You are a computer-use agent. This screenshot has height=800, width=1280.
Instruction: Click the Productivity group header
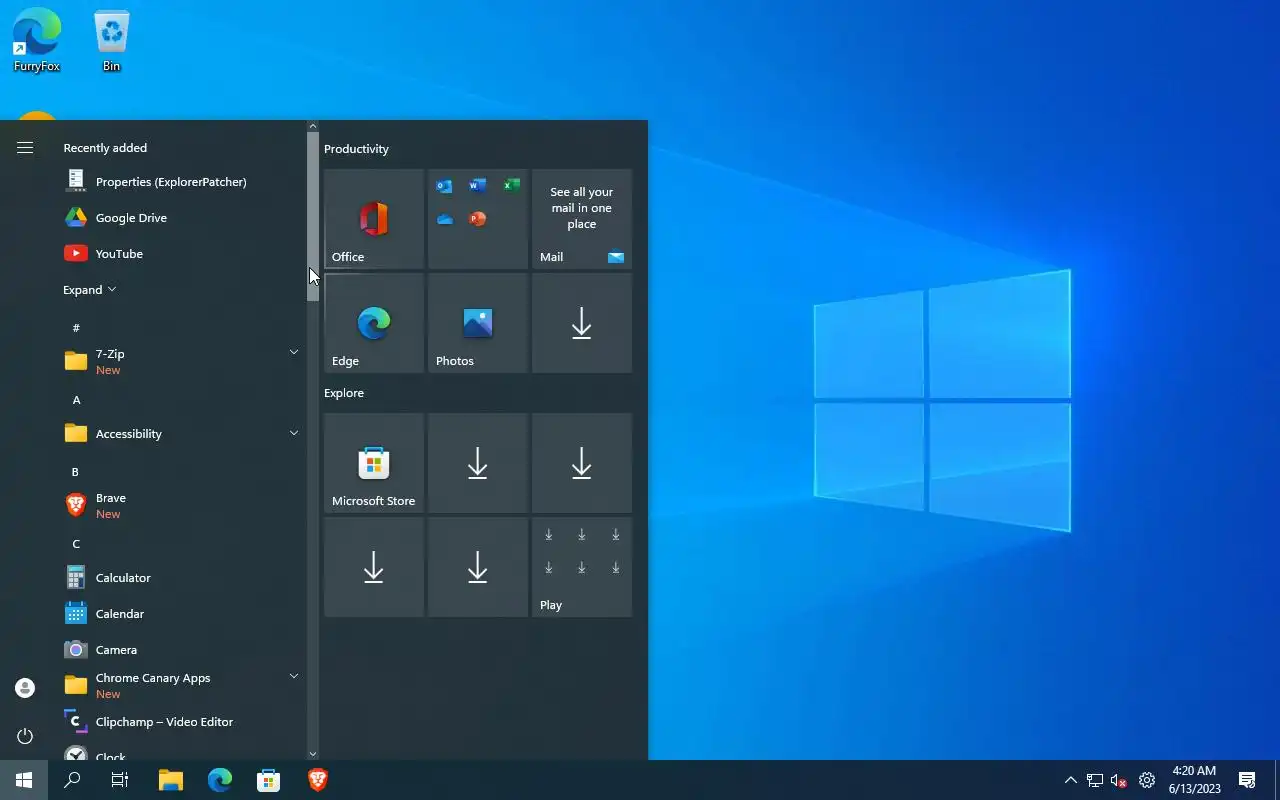coord(356,149)
